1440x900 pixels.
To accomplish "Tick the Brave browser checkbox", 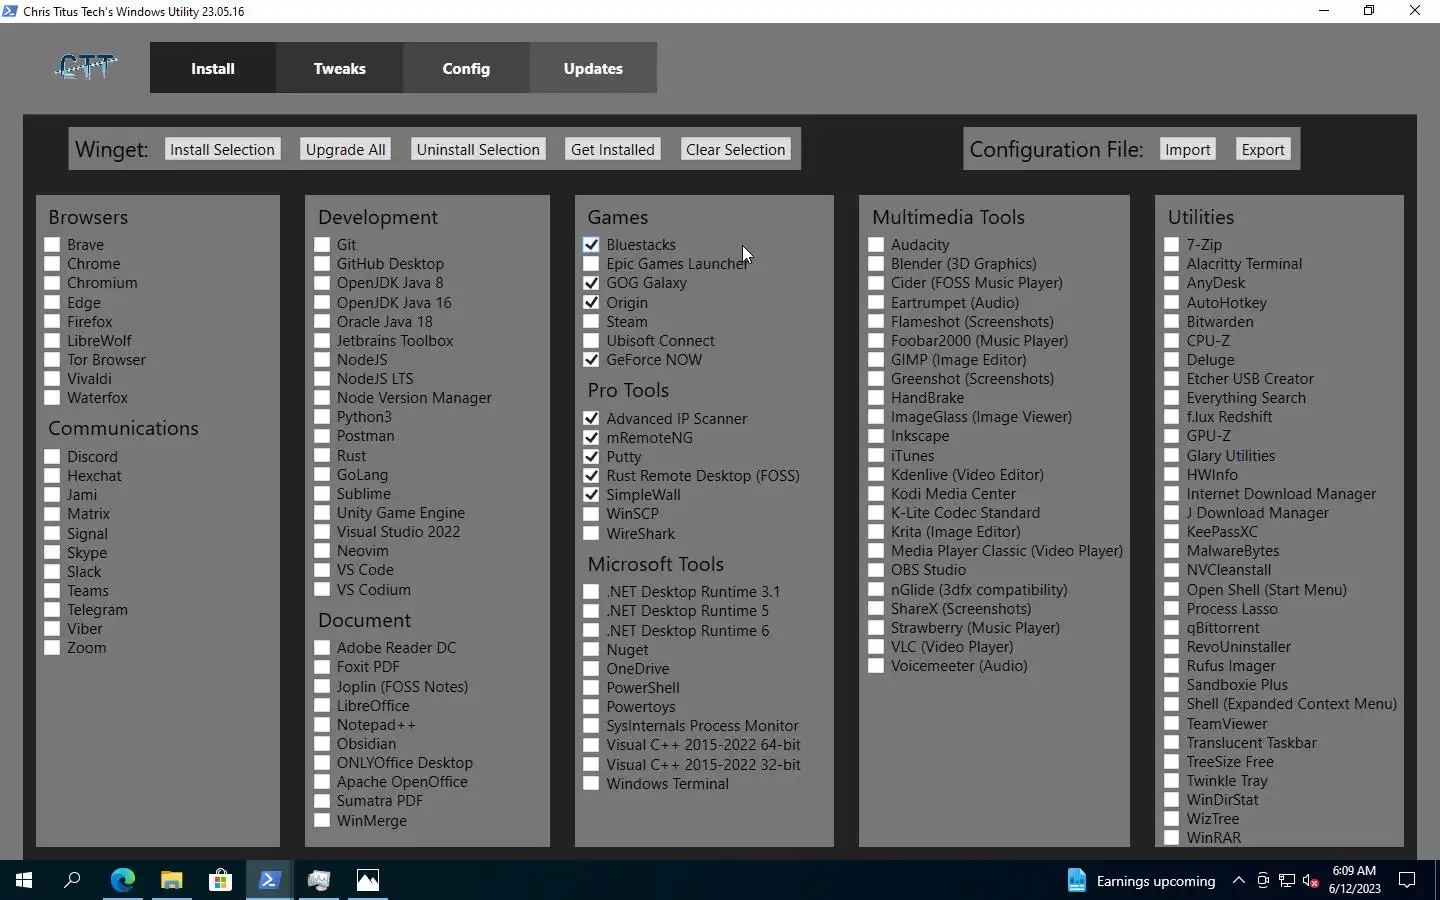I will 52,245.
